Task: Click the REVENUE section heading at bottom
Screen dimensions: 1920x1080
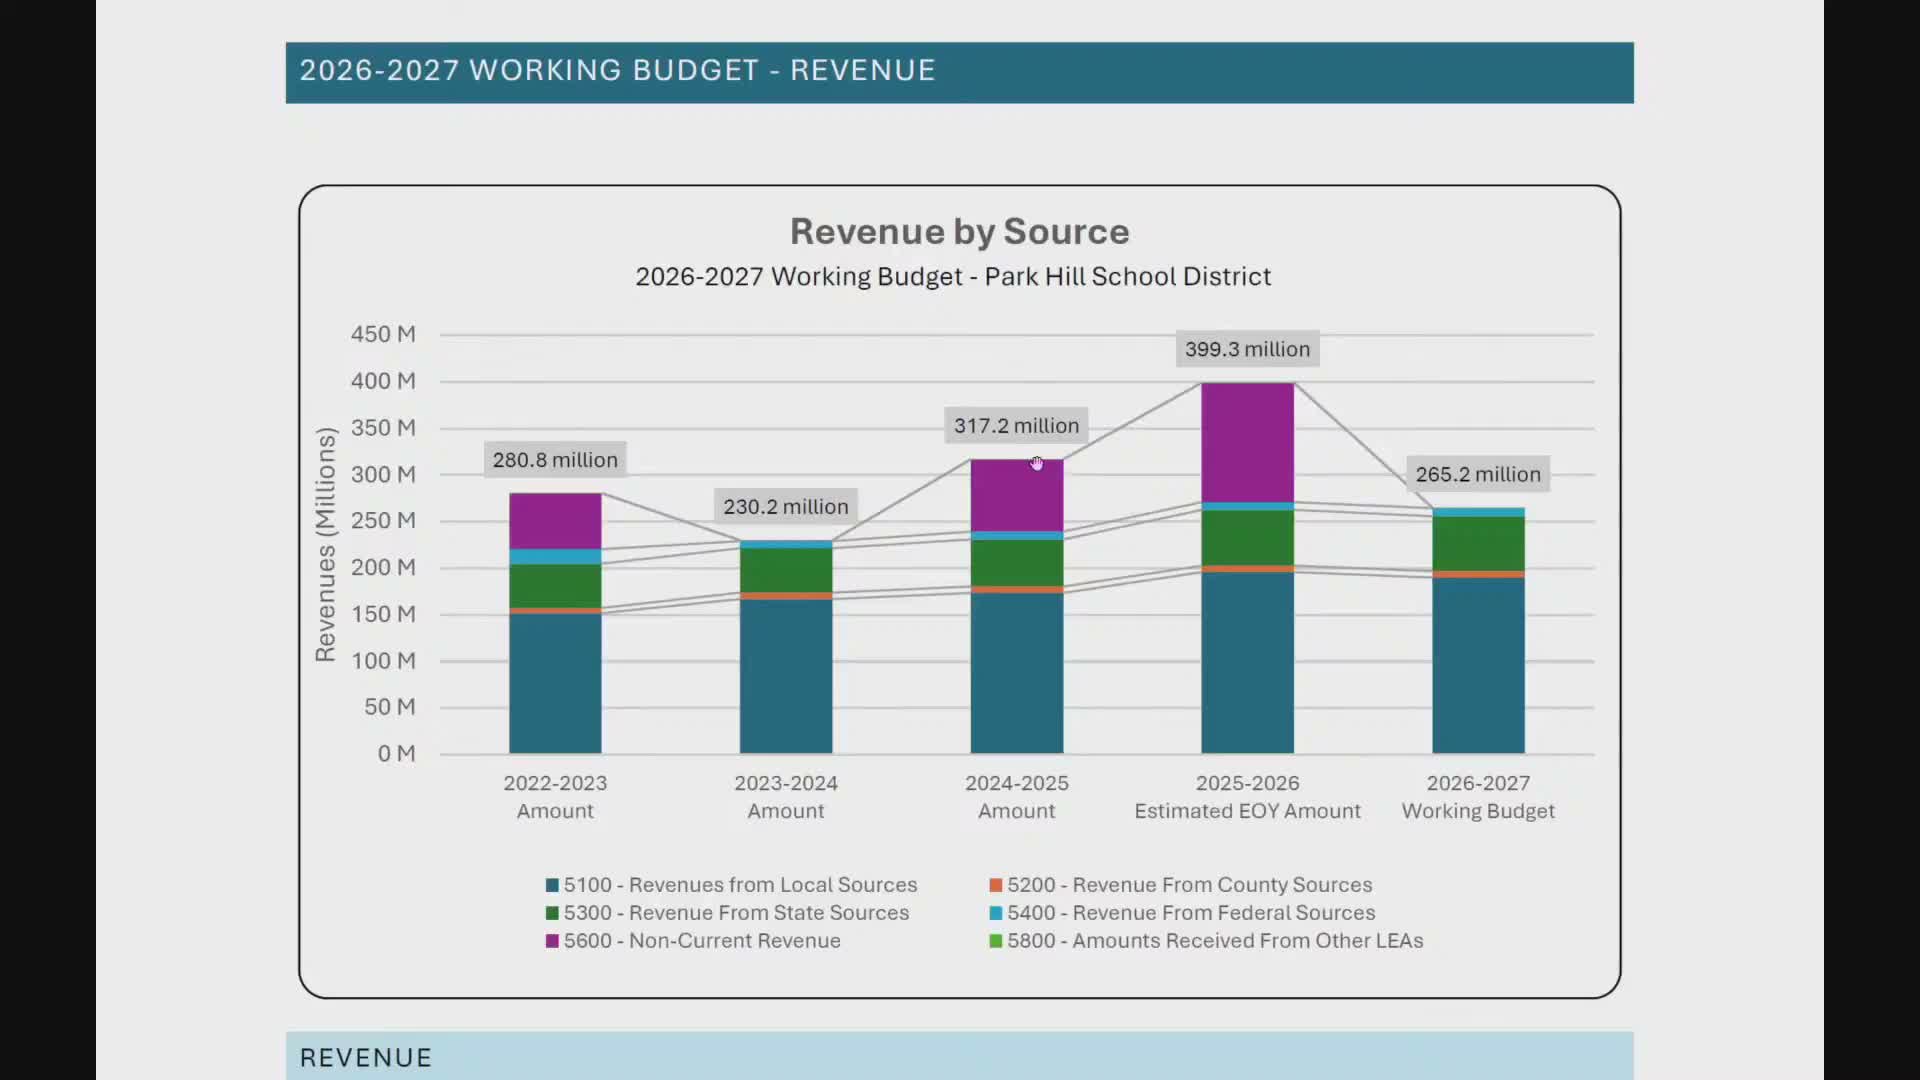Action: click(366, 1058)
